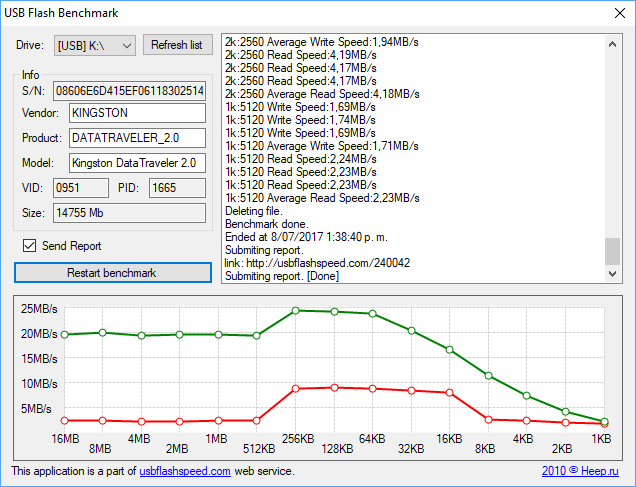The height and width of the screenshot is (487, 636).
Task: Click the Refresh list button
Action: [178, 45]
